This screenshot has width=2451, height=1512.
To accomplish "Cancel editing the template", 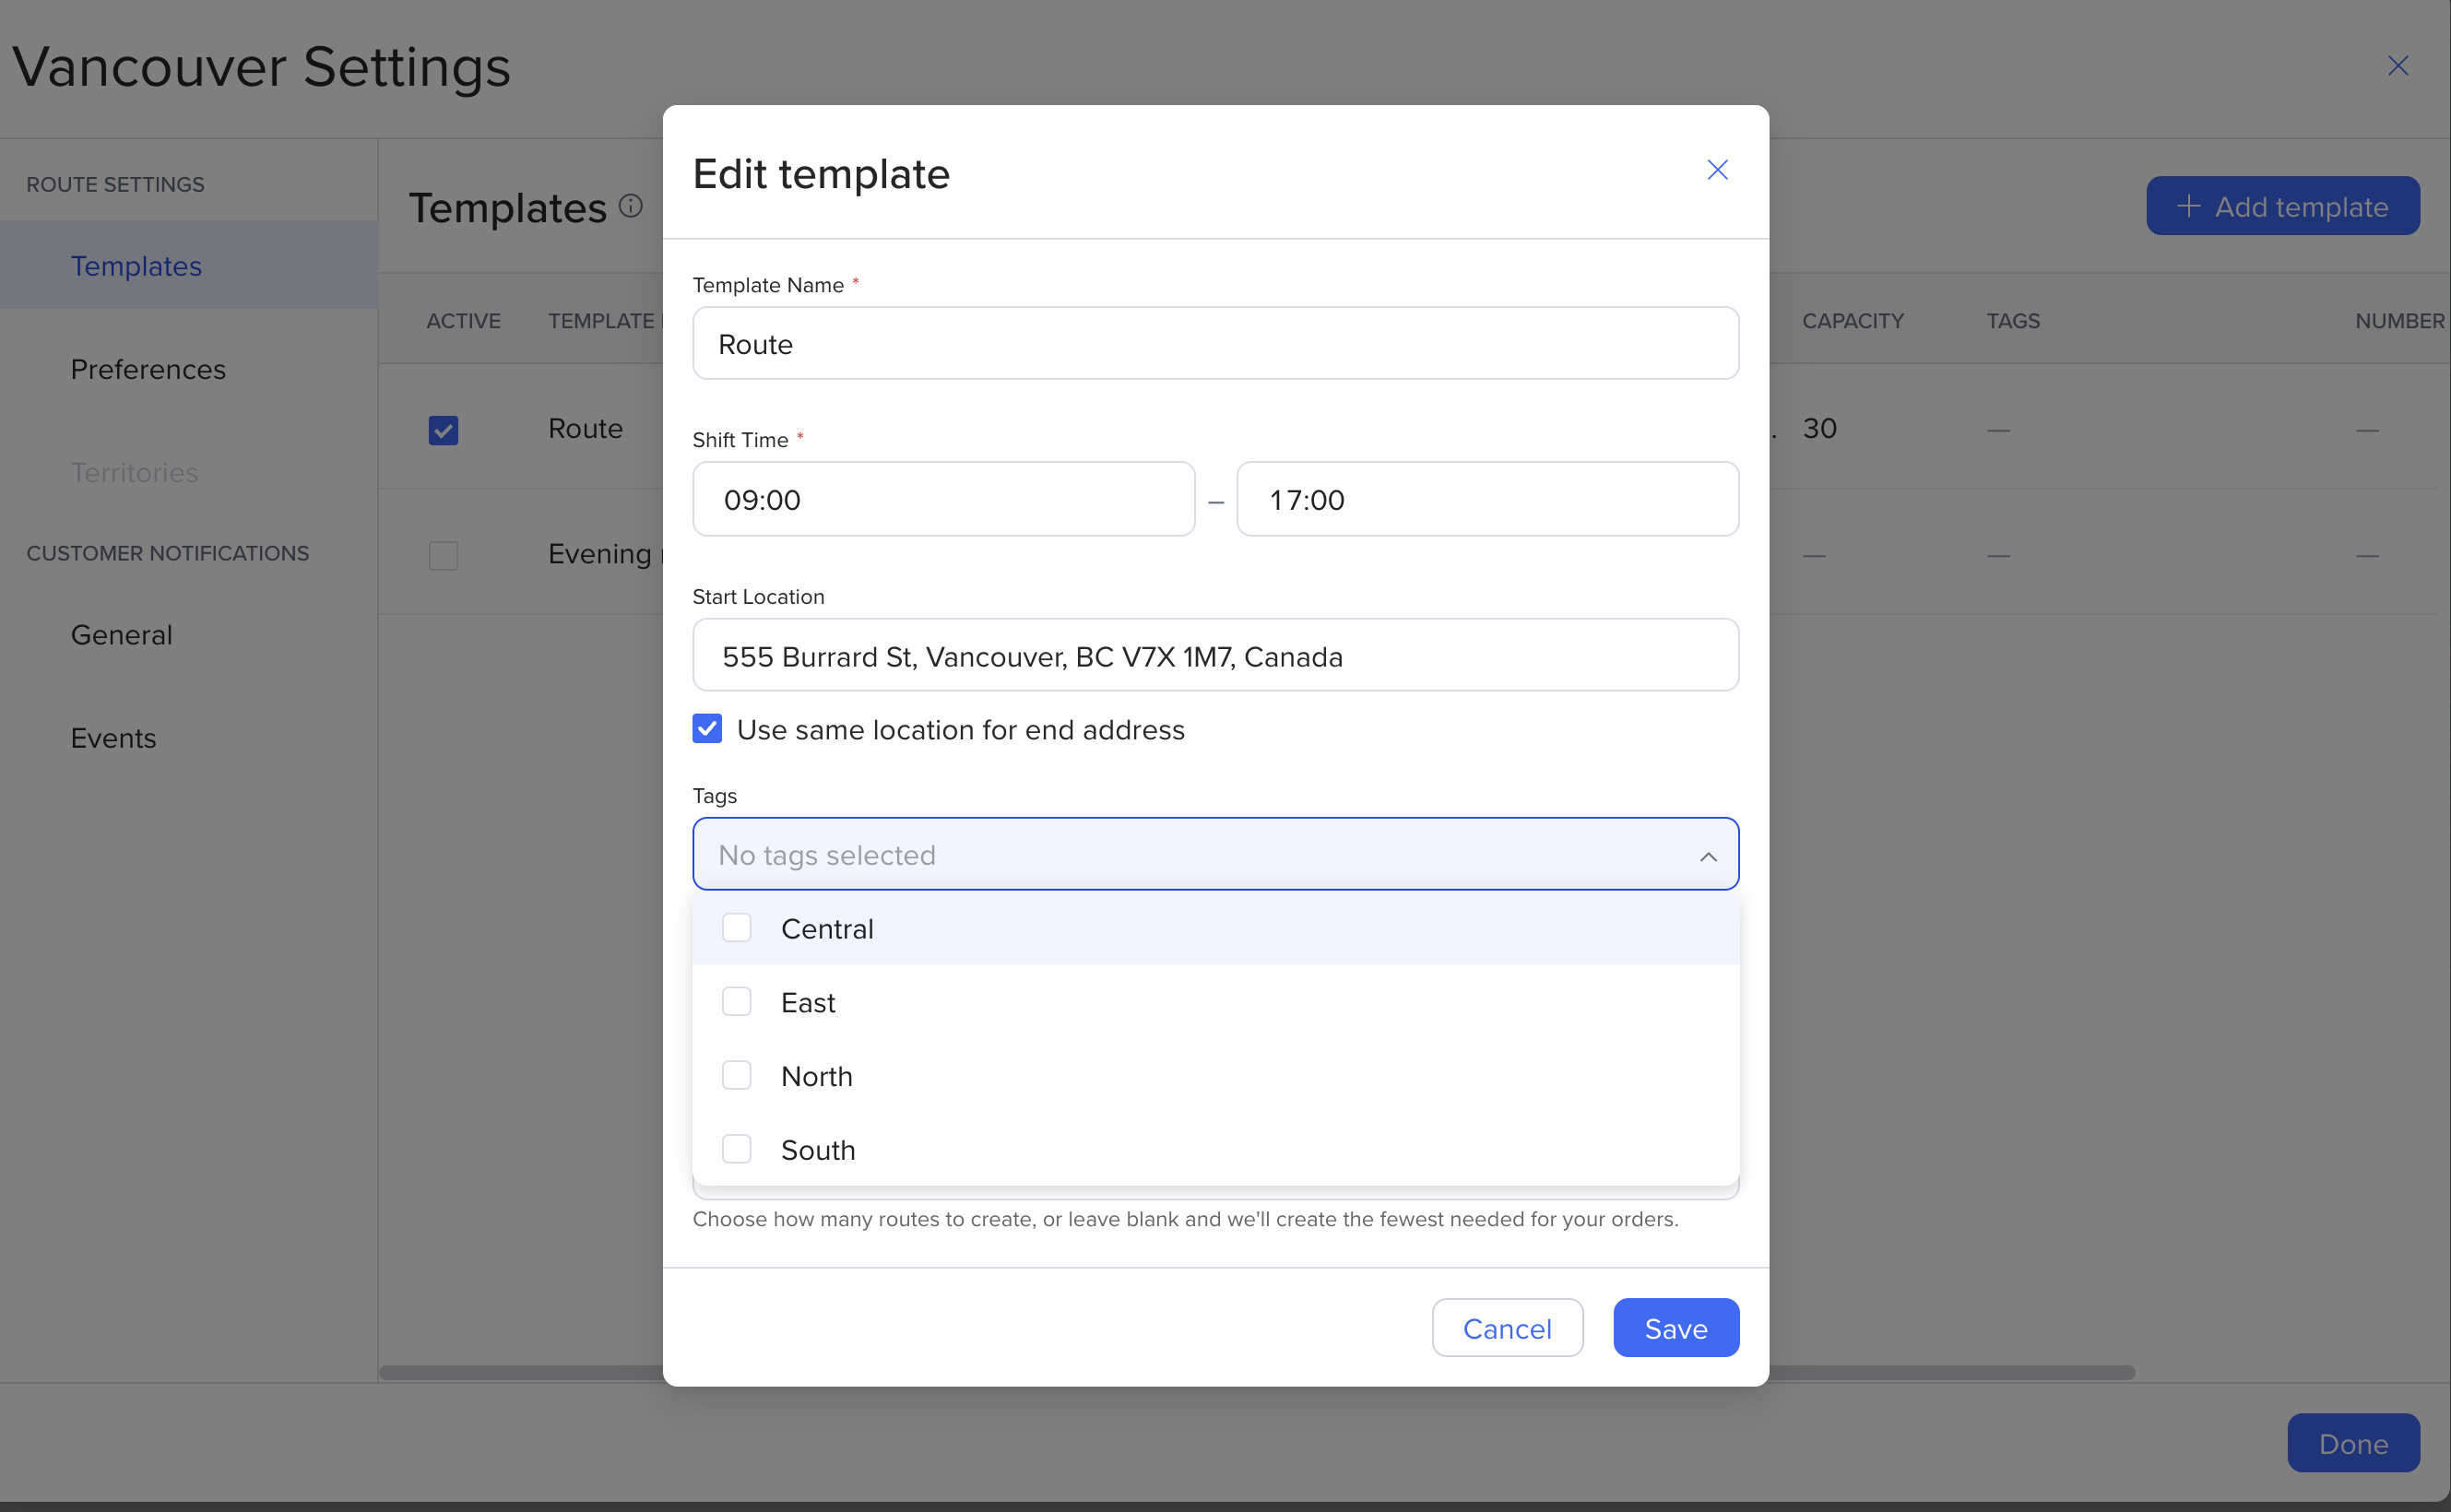I will coord(1506,1328).
